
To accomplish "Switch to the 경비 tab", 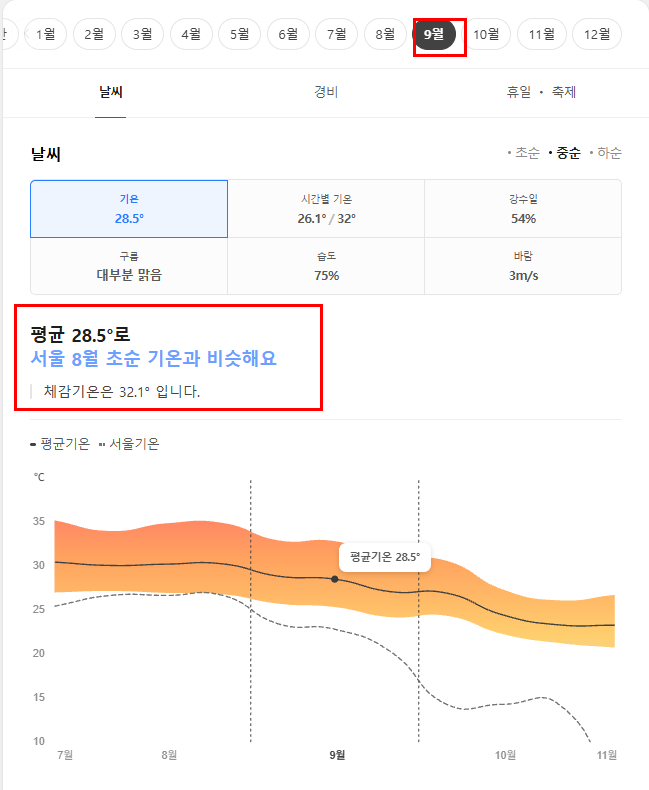I will [326, 93].
